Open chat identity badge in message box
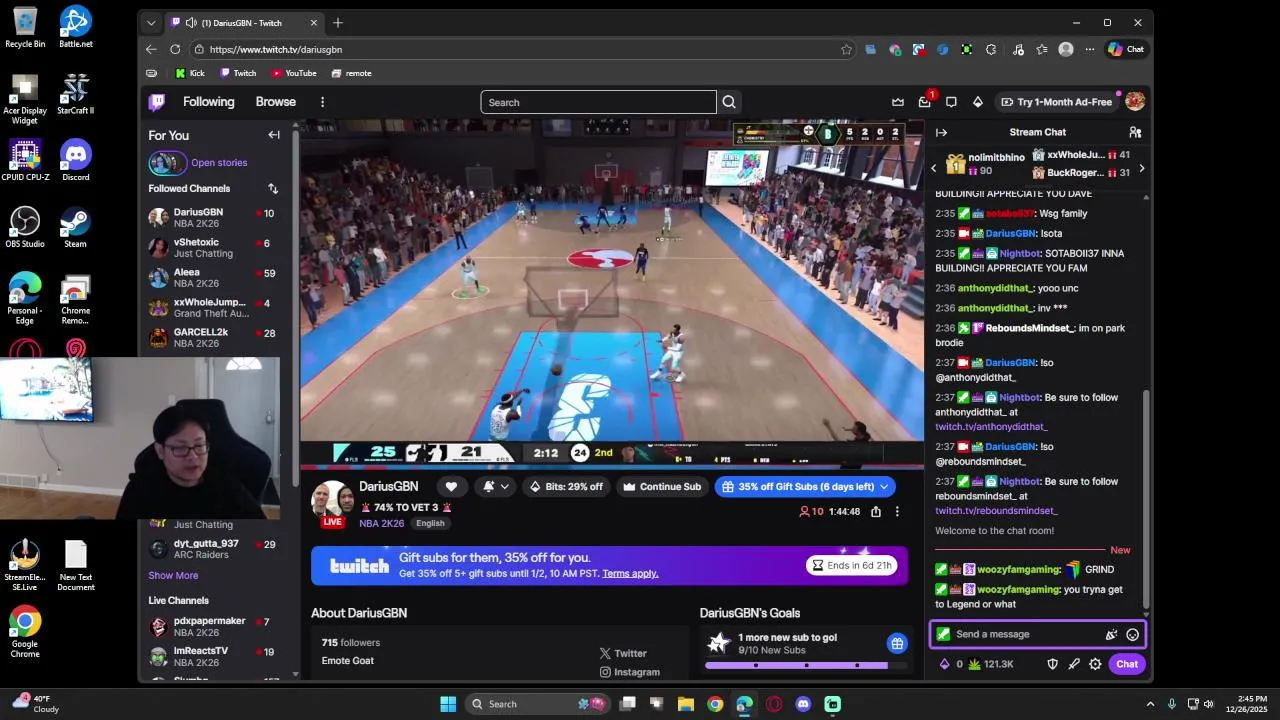The width and height of the screenshot is (1280, 720). 943,634
